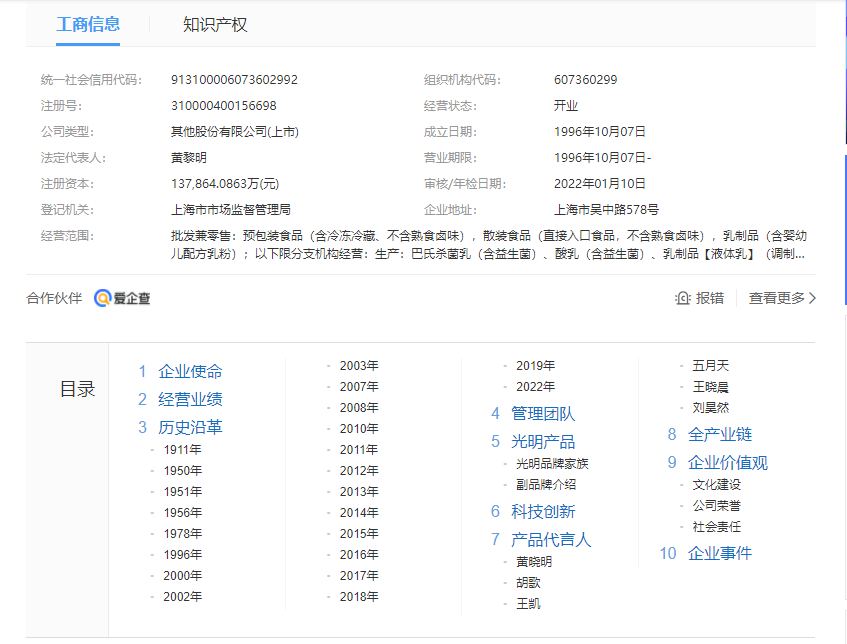The image size is (847, 644).
Task: Go to the 2011年 entry
Action: pos(359,450)
